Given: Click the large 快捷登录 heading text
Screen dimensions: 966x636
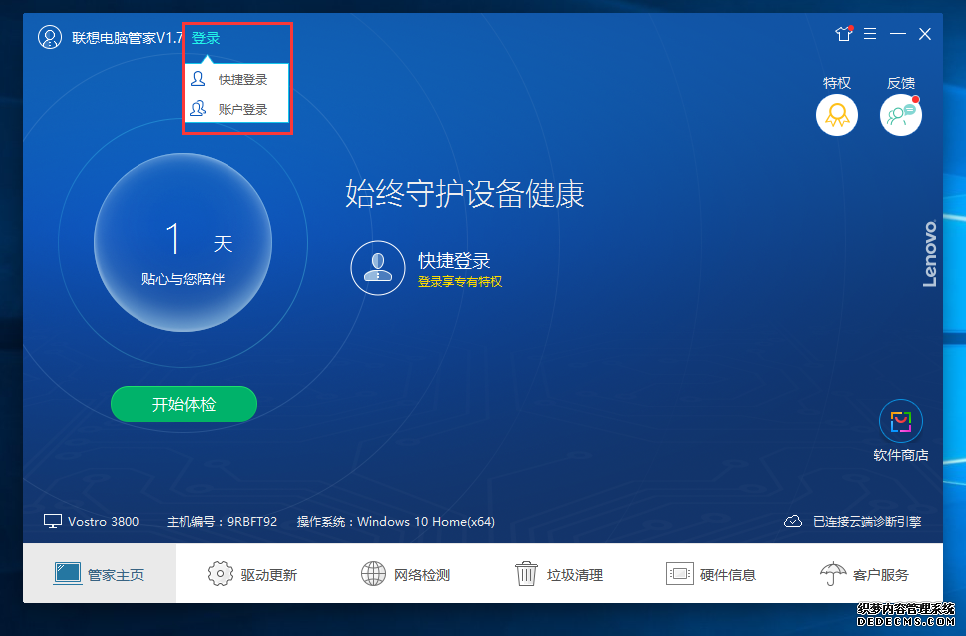Looking at the screenshot, I should (x=454, y=261).
